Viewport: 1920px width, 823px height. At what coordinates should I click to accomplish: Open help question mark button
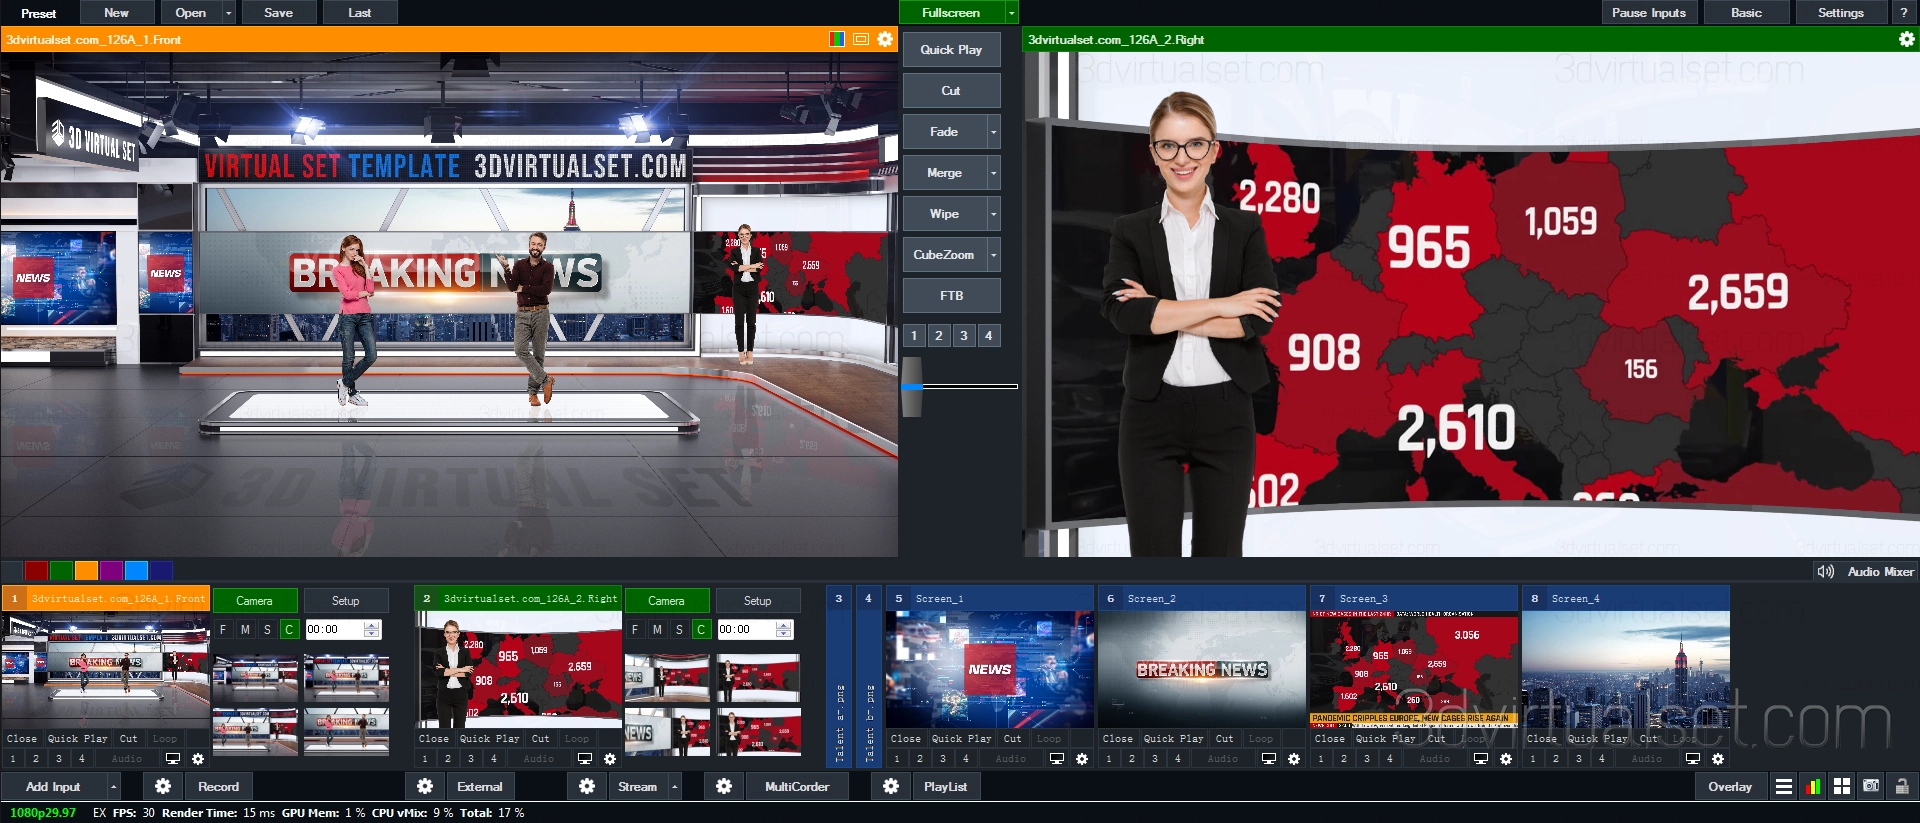coord(1904,12)
